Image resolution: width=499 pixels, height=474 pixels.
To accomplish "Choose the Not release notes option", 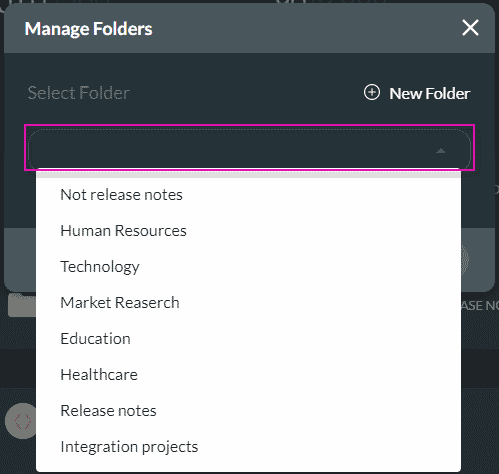I will (121, 195).
